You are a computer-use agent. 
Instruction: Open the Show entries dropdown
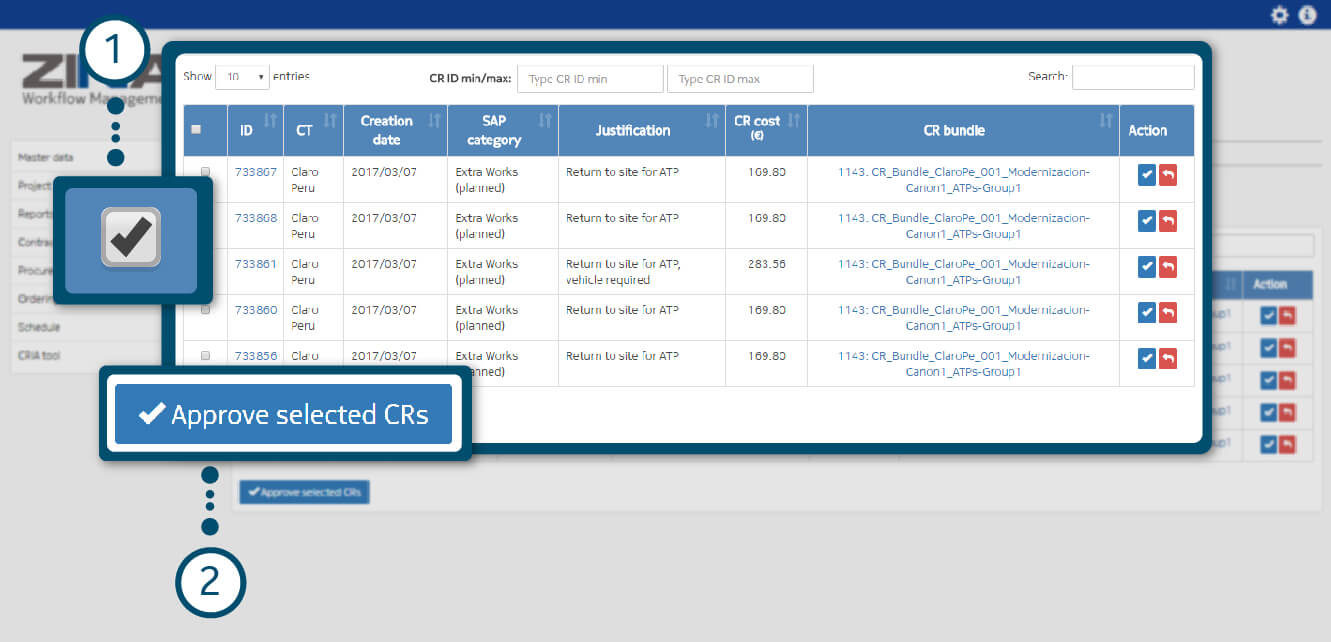(x=242, y=77)
